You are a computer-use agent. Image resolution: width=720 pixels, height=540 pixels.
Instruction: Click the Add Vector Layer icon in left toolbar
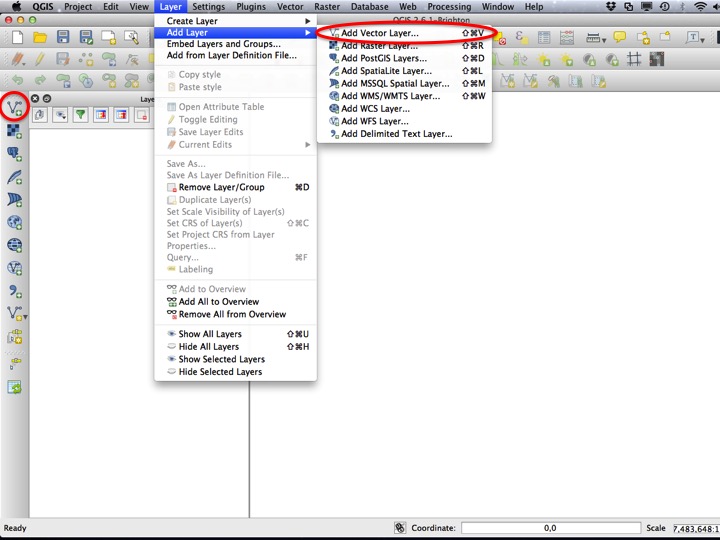coord(14,108)
